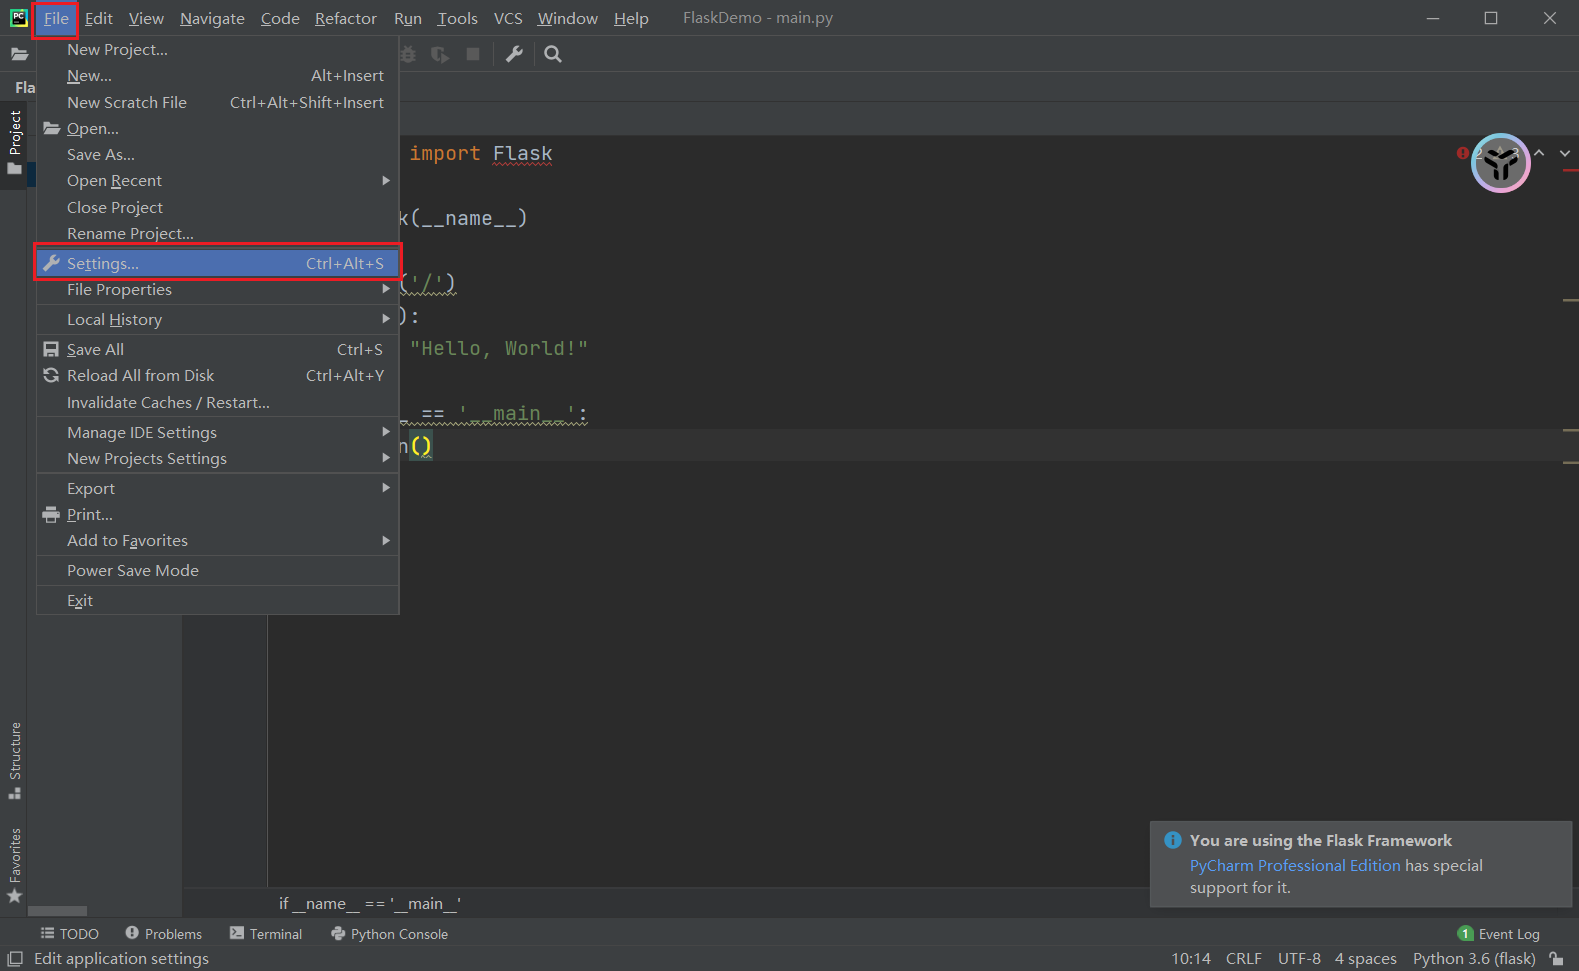Expand the Export submenu
The width and height of the screenshot is (1579, 971).
point(218,488)
